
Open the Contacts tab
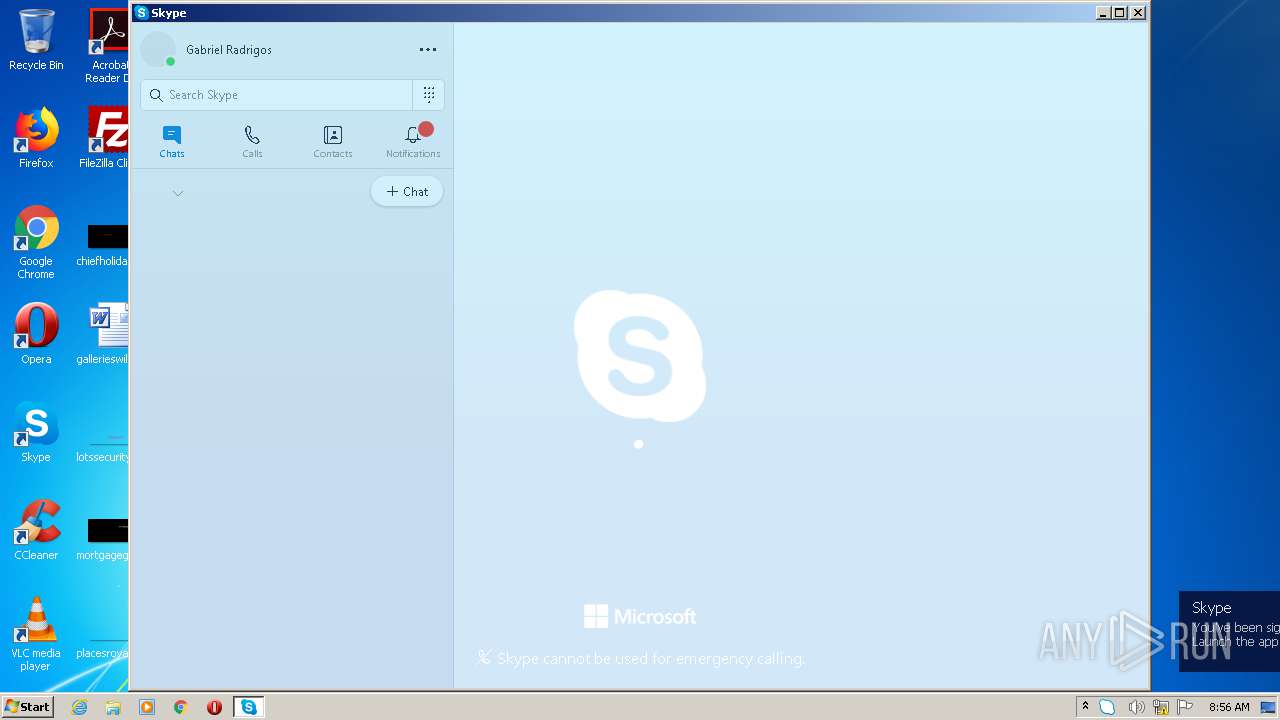pos(333,141)
